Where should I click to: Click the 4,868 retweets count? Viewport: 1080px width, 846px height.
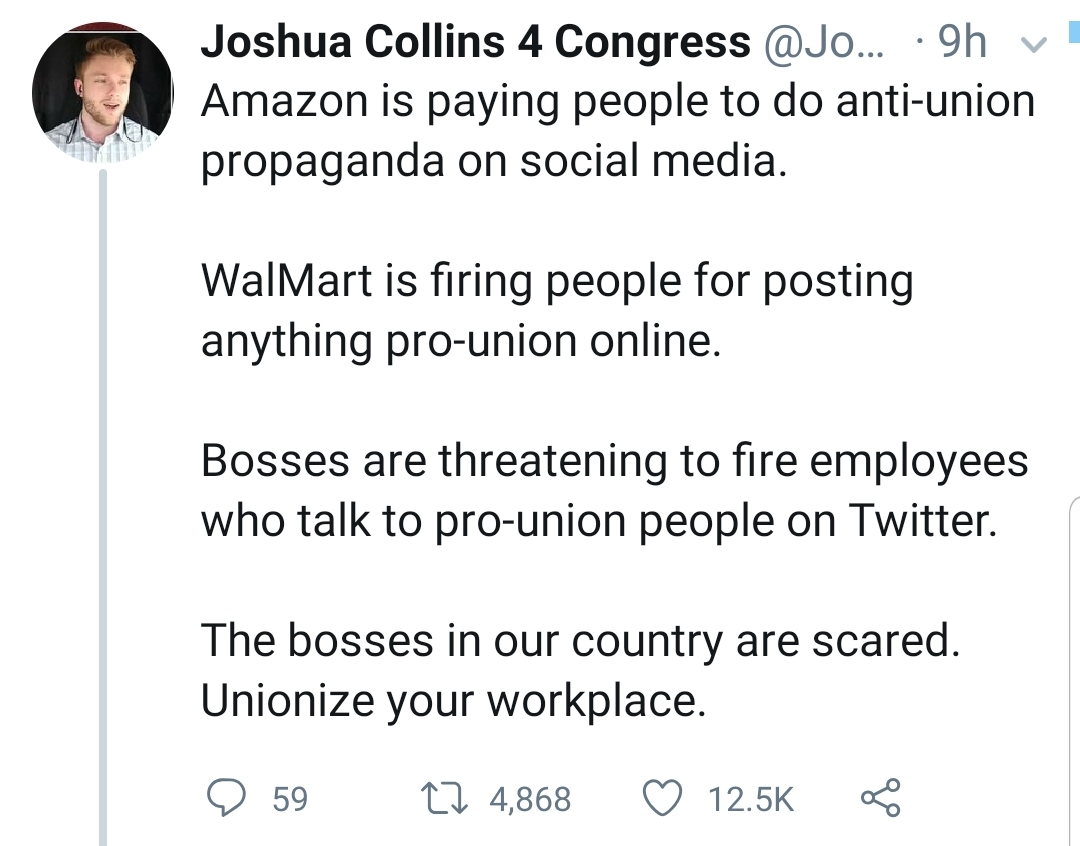(530, 799)
